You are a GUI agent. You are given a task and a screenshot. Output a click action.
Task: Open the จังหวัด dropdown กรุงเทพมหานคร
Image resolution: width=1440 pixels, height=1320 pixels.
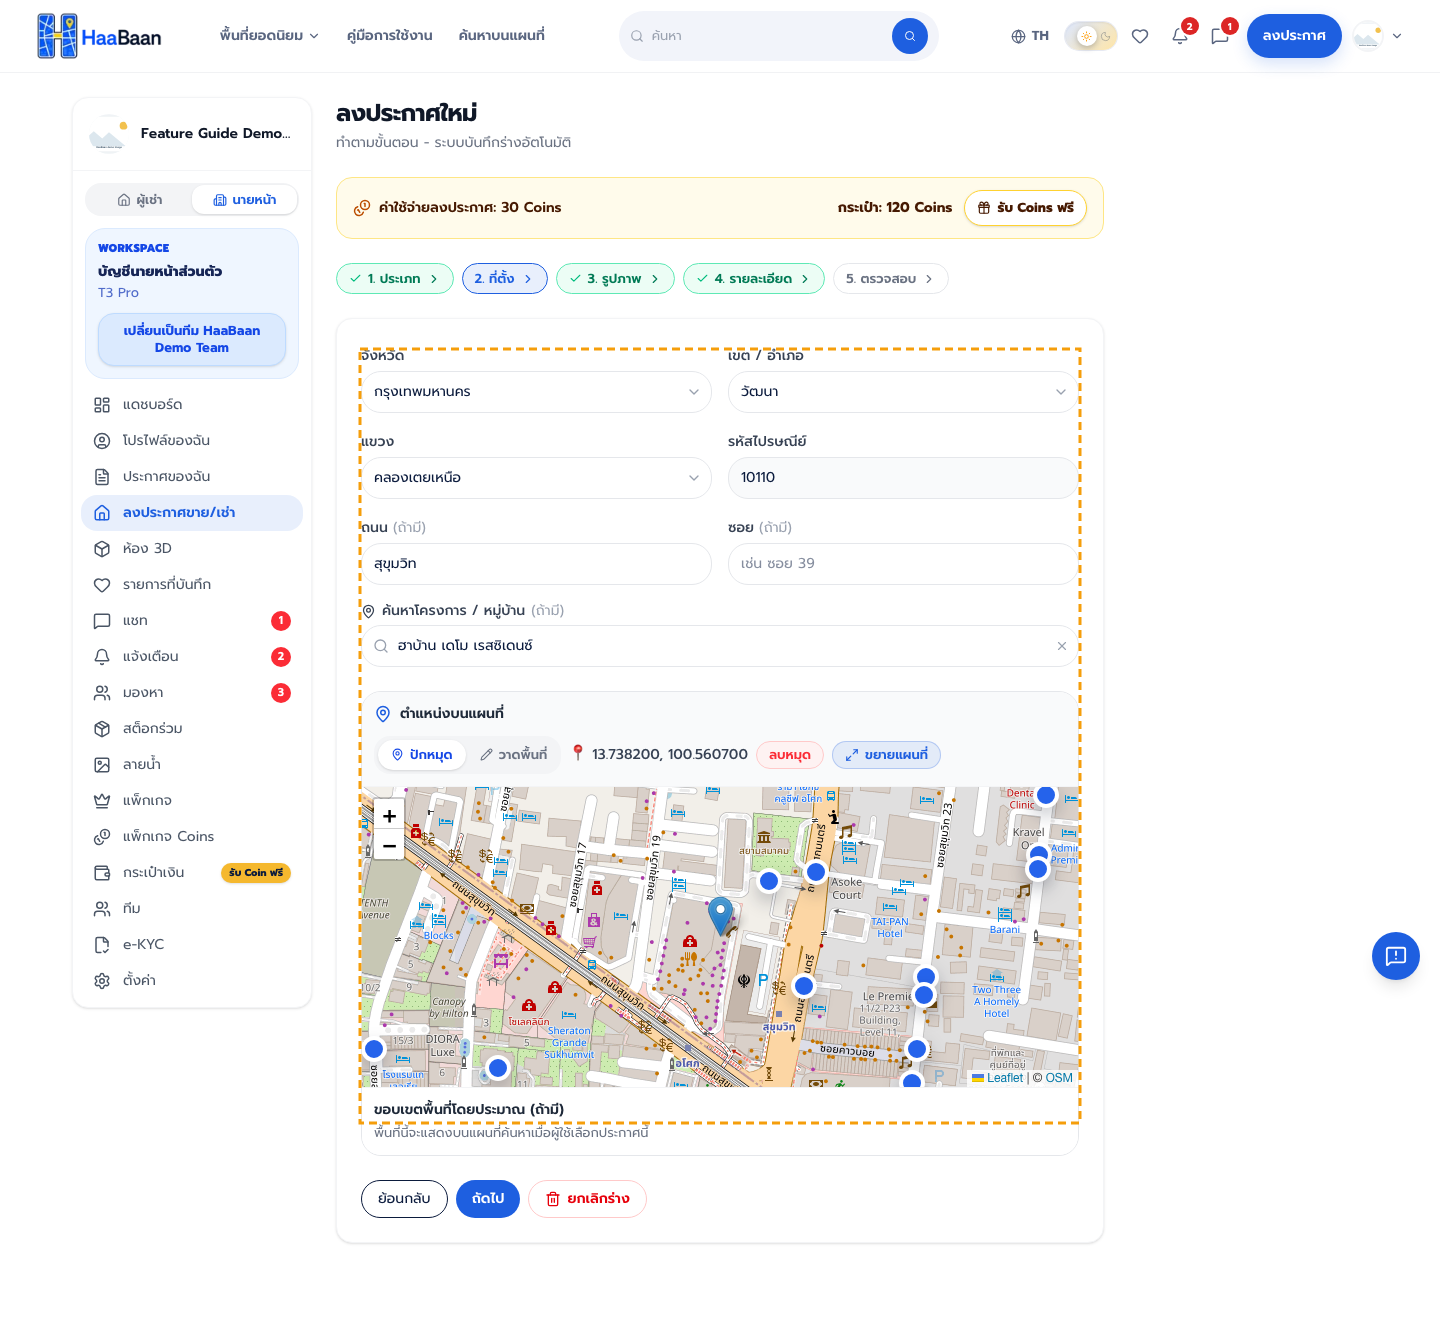click(536, 392)
